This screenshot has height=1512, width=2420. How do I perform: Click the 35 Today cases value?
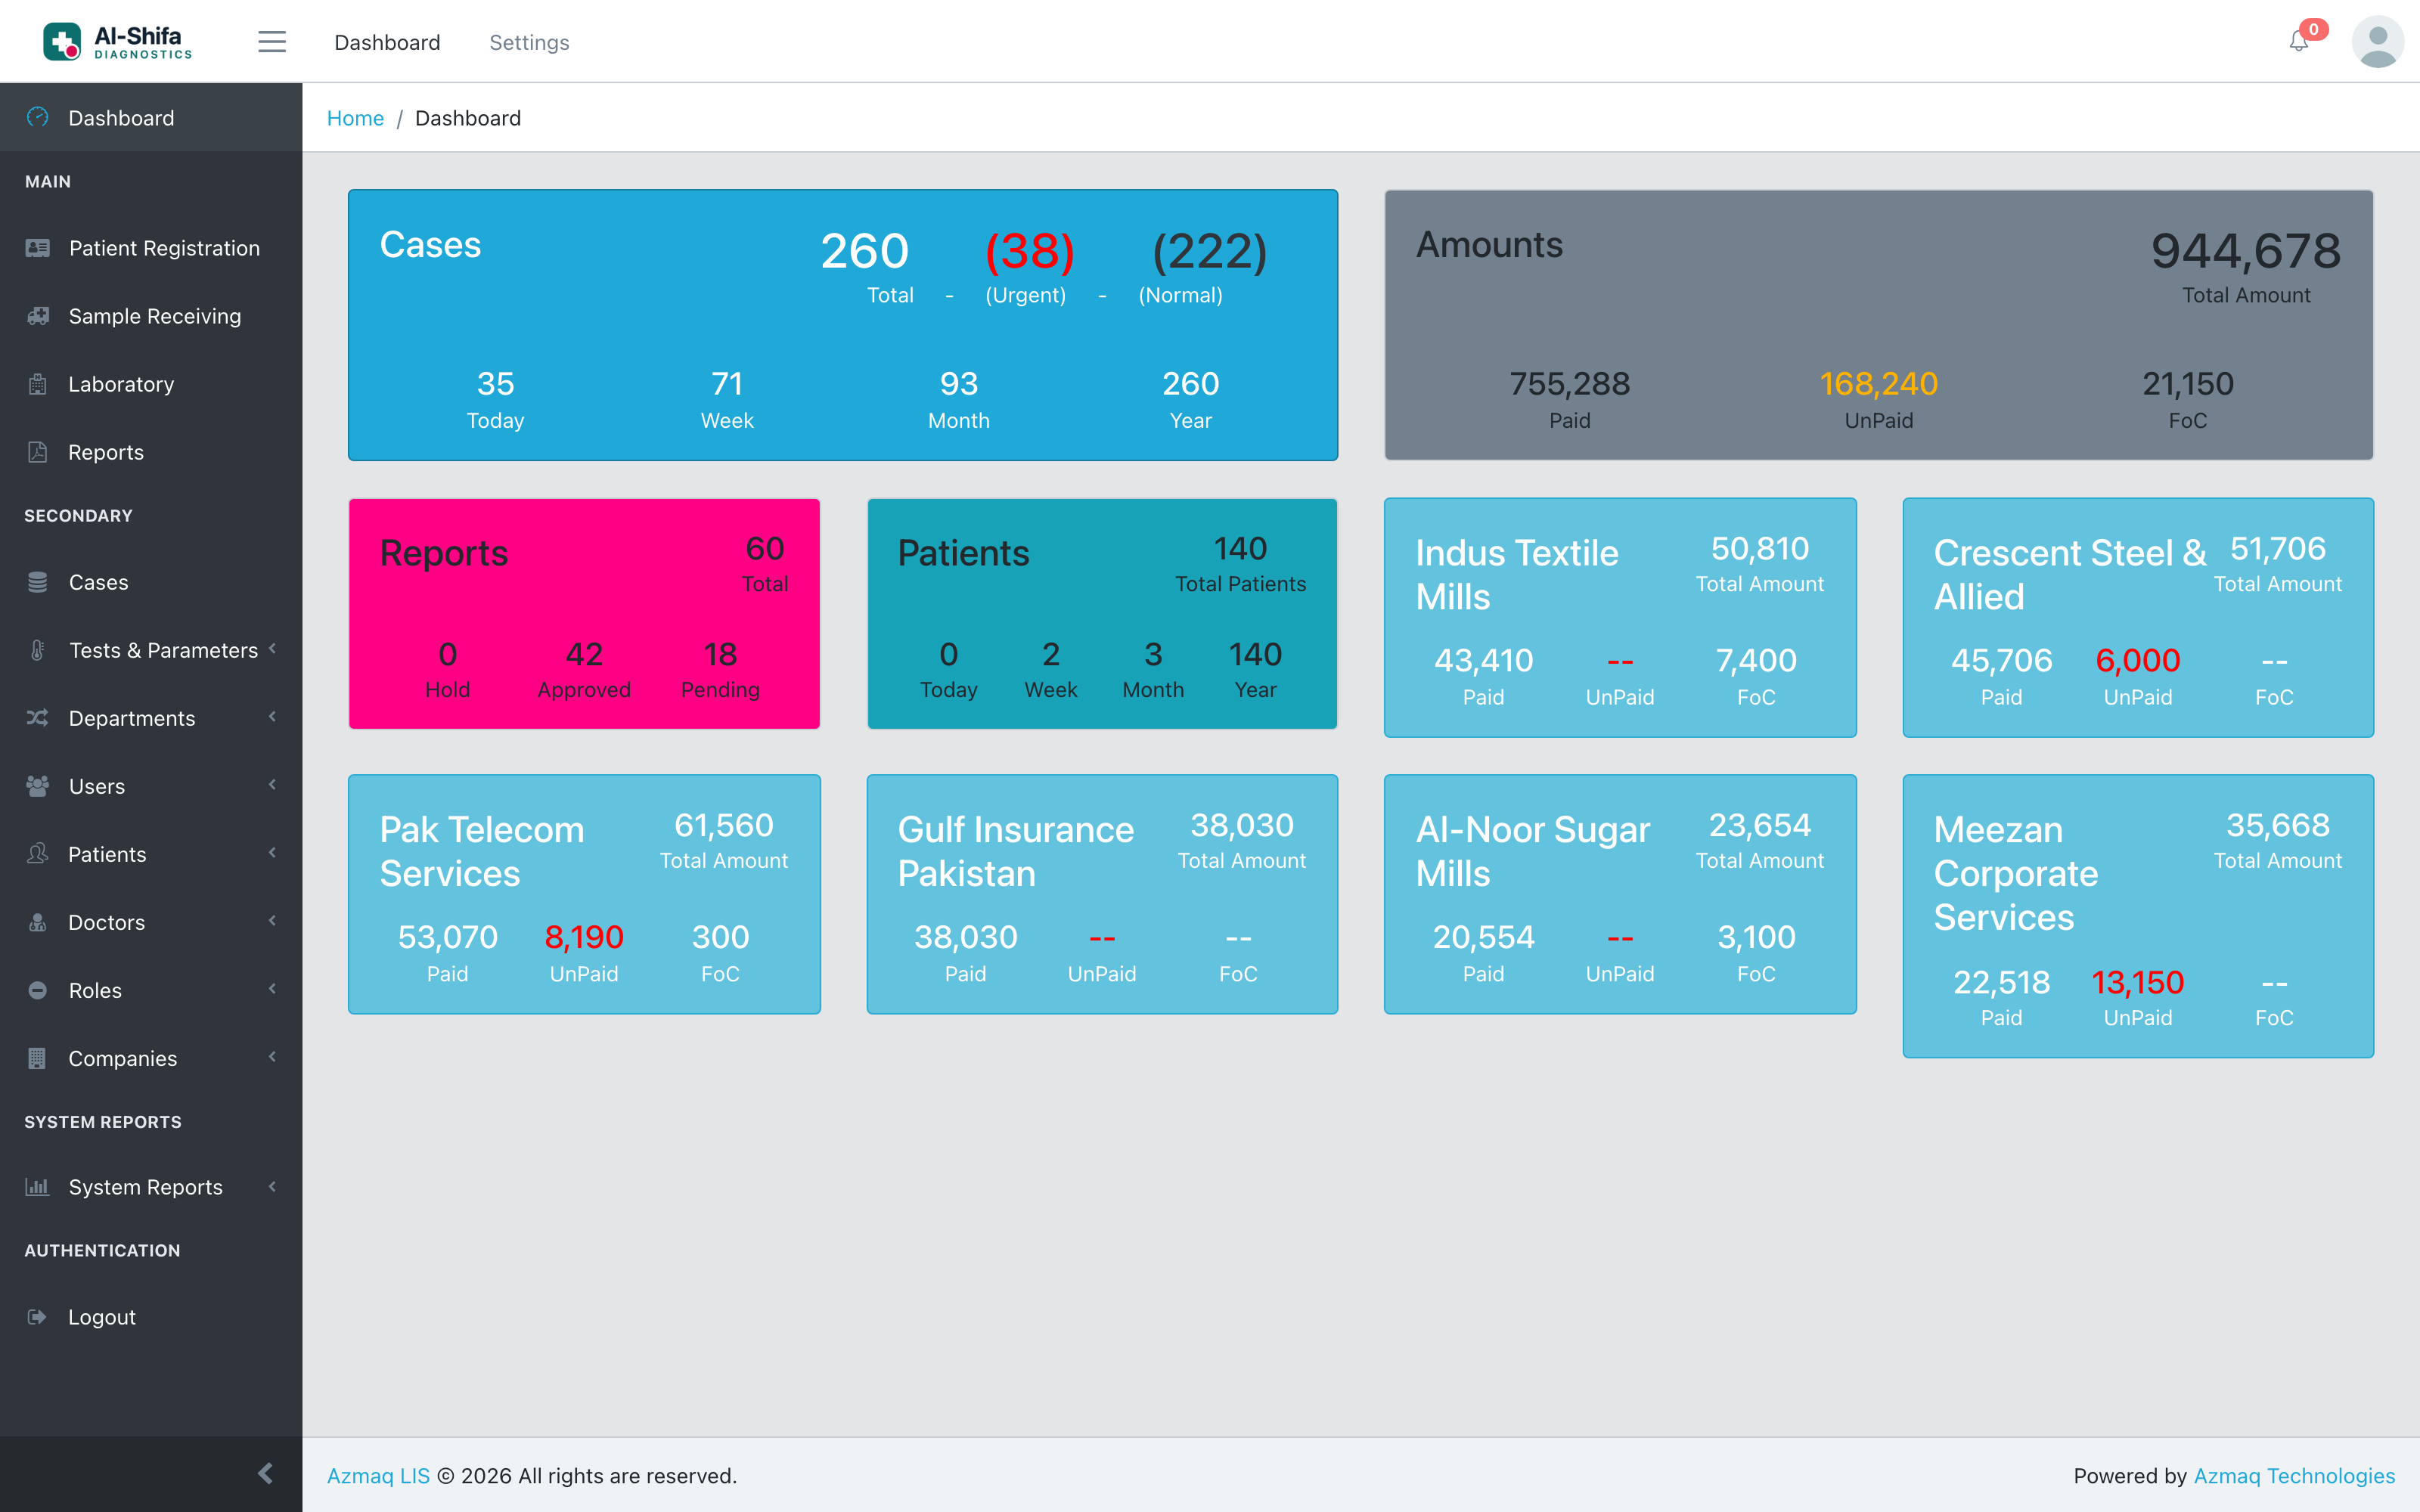coord(495,384)
